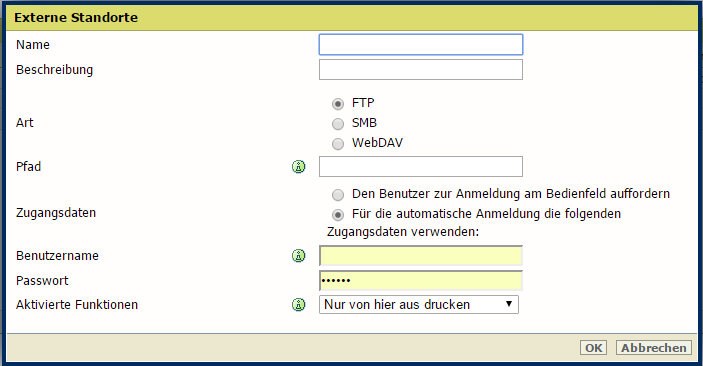This screenshot has width=703, height=366.
Task: Choose the automatic login credentials radio option
Action: [338, 215]
